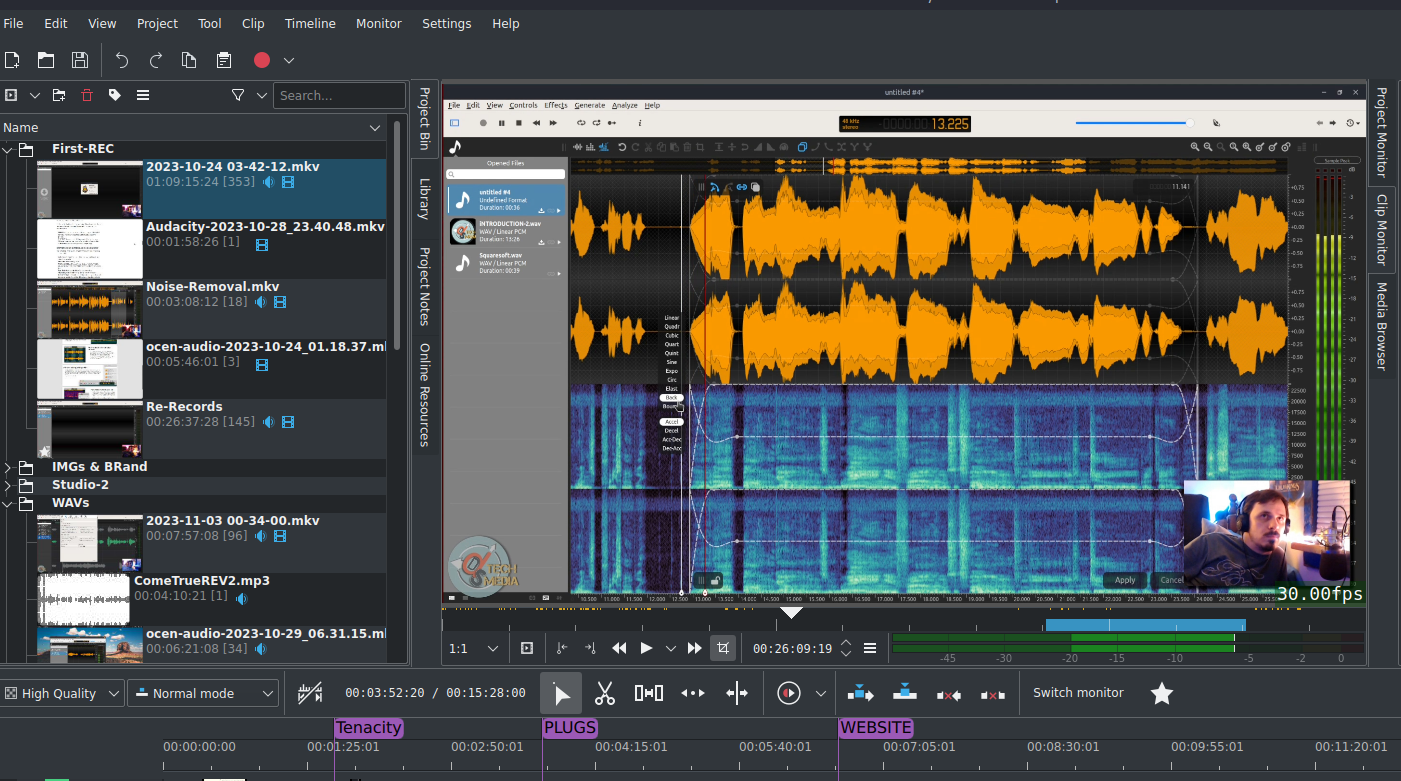
Task: Click the Add Clip icon in project bin
Action: pyautogui.click(x=11, y=95)
